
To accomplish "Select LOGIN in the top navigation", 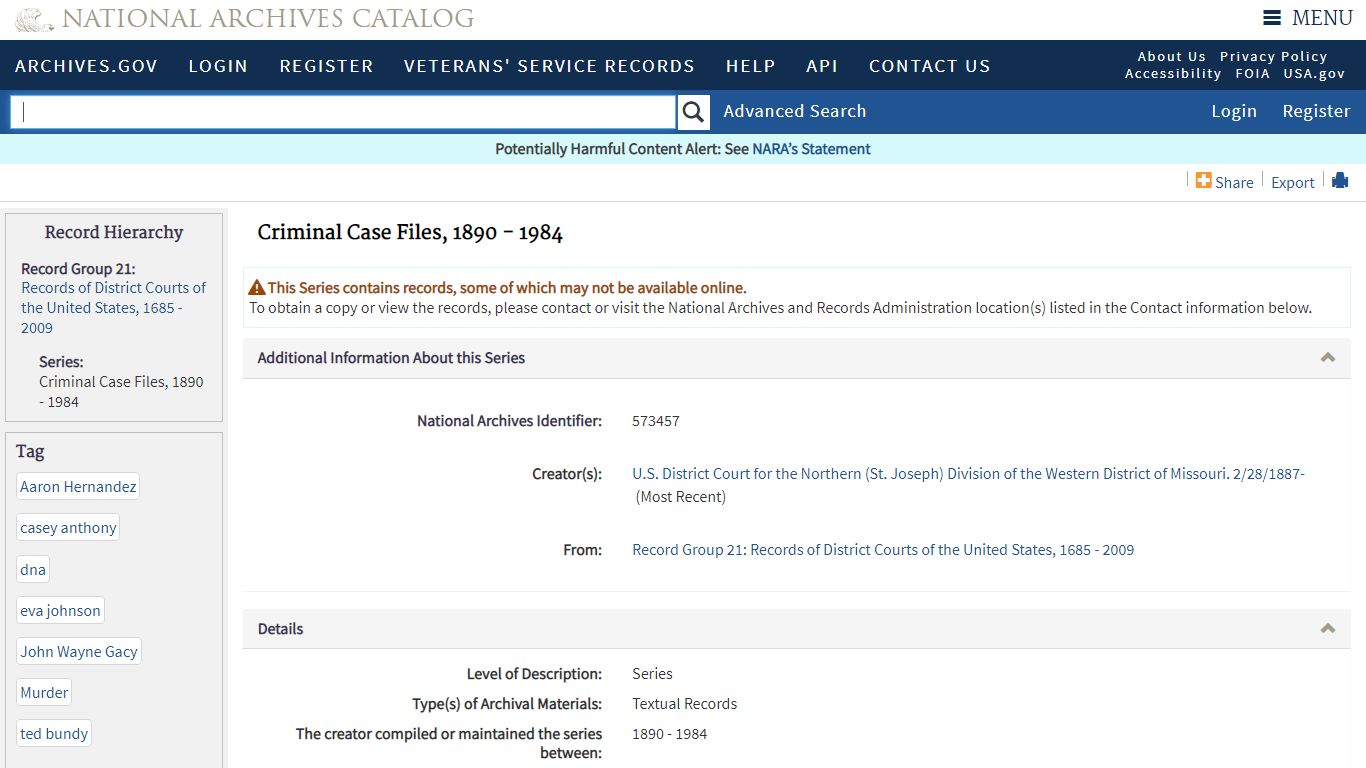I will [218, 66].
